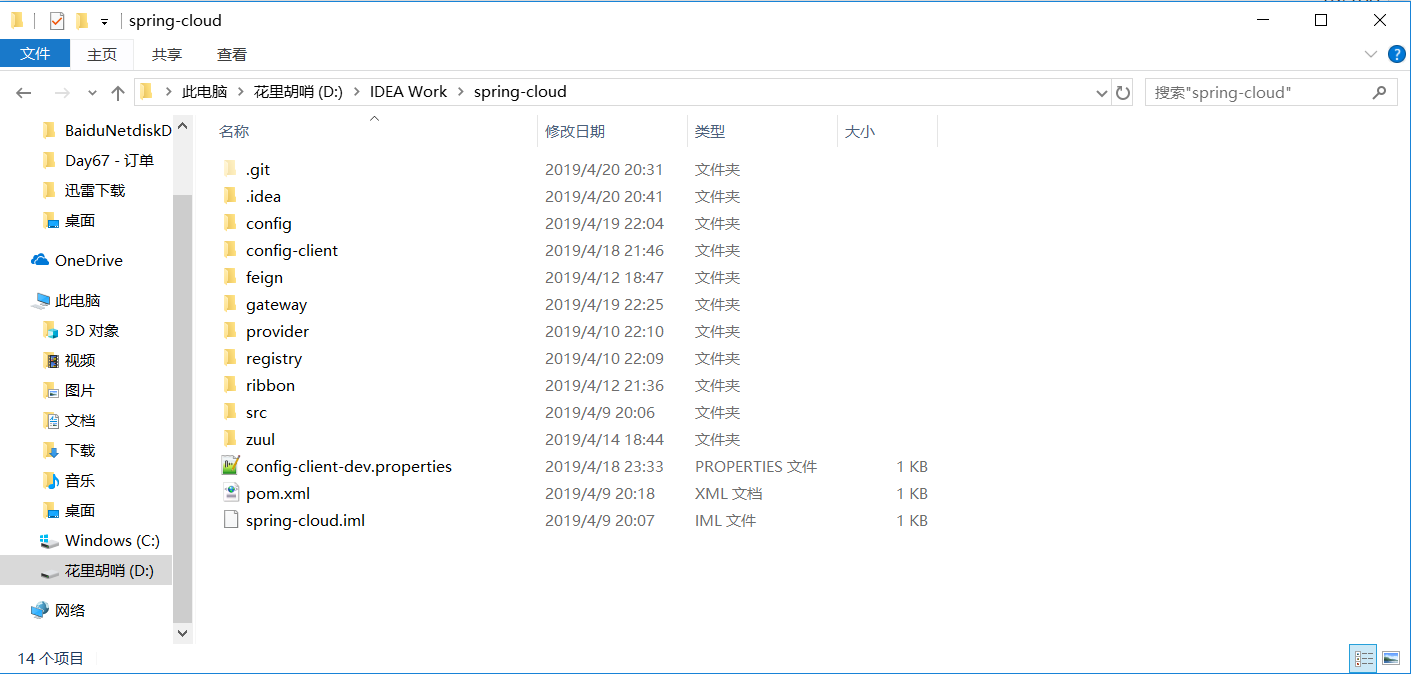
Task: Click the spring-cloud.iml file icon
Action: (x=230, y=520)
